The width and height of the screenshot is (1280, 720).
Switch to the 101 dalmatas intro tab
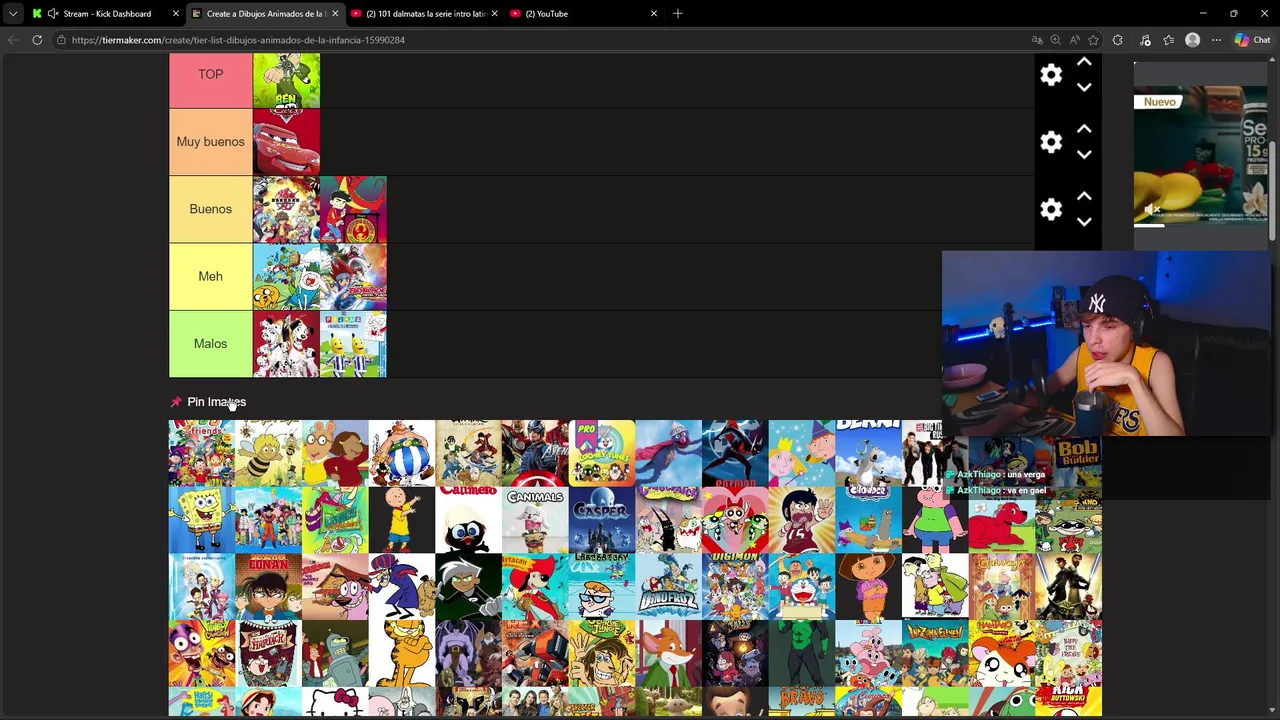click(425, 13)
